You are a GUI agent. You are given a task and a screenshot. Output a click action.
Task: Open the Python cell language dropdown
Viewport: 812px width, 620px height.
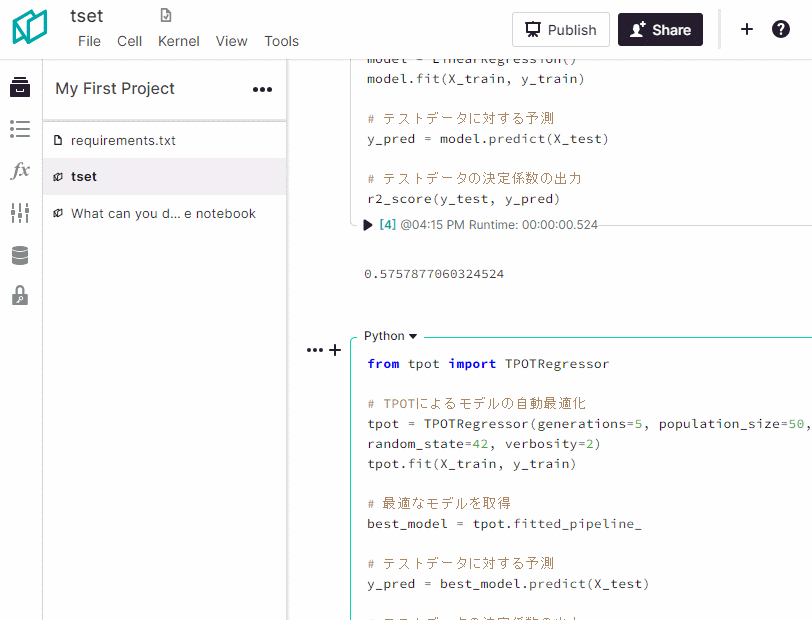point(390,336)
